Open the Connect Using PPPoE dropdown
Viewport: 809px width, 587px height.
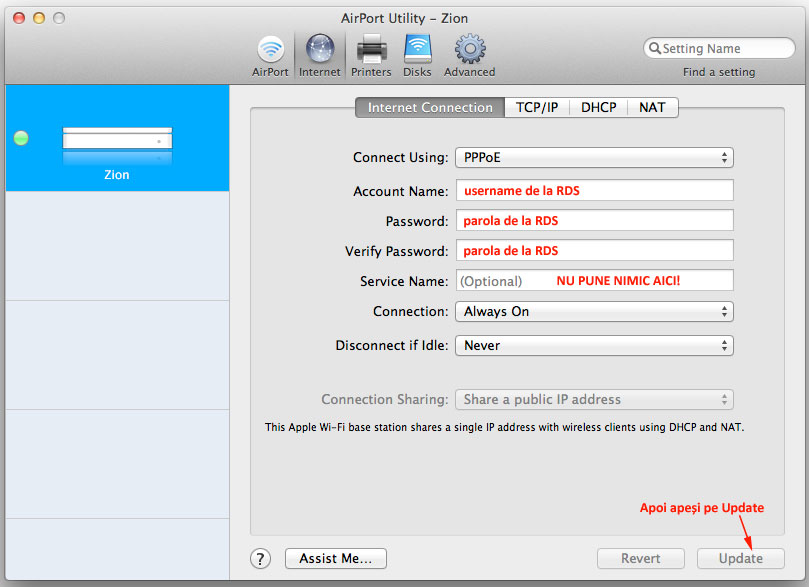[x=594, y=158]
